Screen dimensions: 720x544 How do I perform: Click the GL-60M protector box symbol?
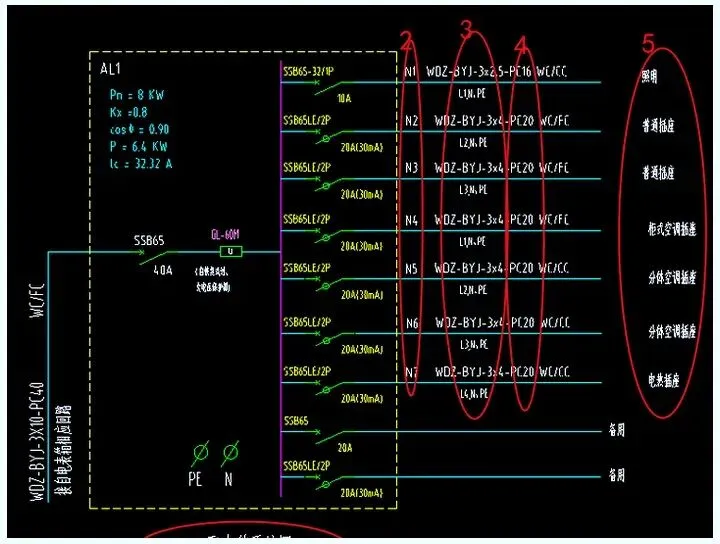[231, 252]
